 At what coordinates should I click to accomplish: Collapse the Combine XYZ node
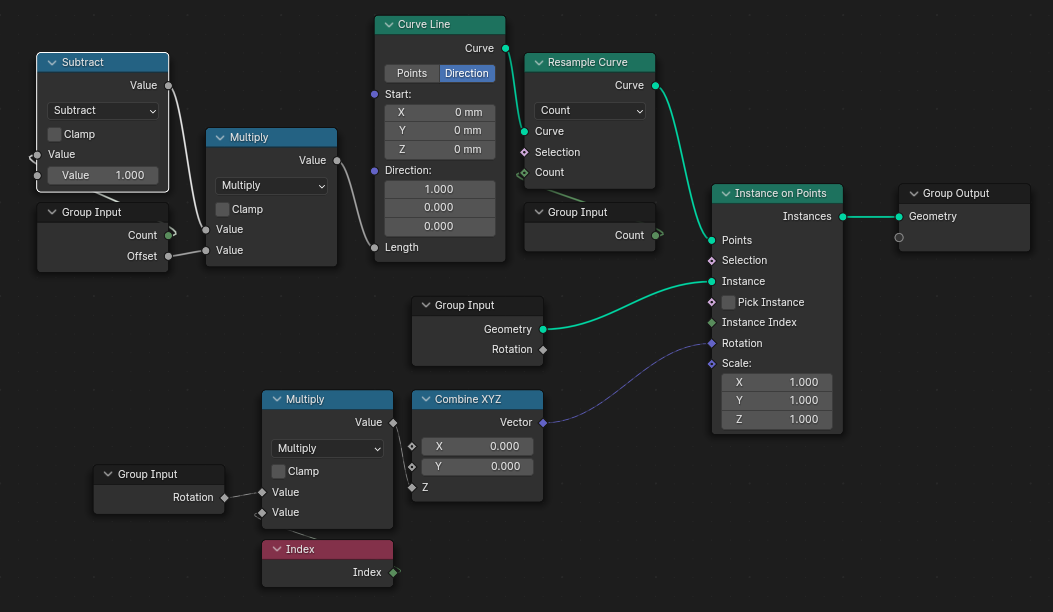tap(426, 399)
